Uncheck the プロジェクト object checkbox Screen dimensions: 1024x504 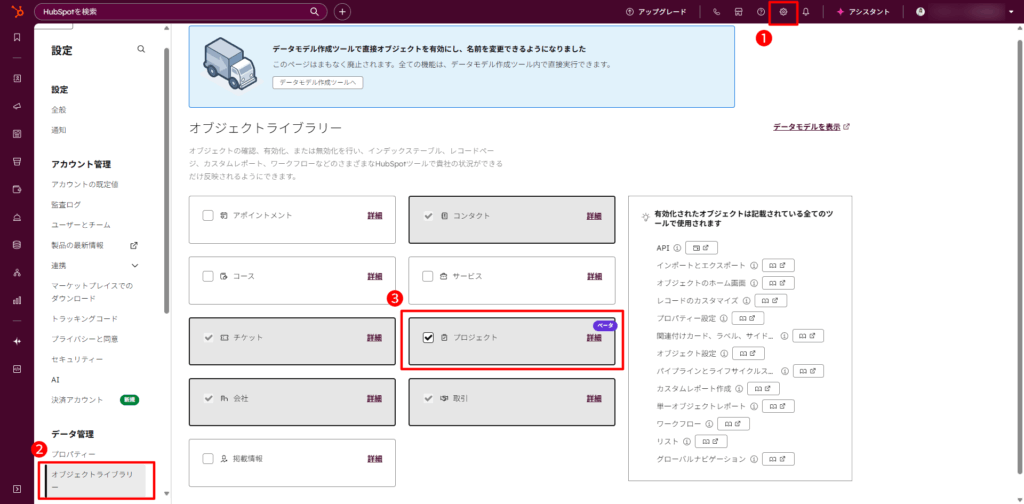428,338
